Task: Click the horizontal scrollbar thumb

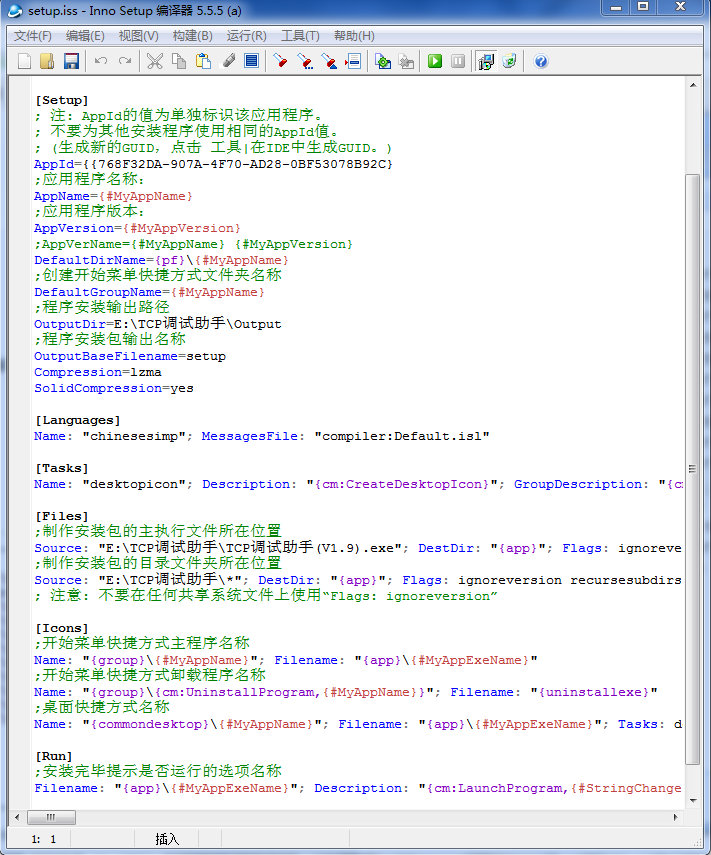Action: point(51,817)
